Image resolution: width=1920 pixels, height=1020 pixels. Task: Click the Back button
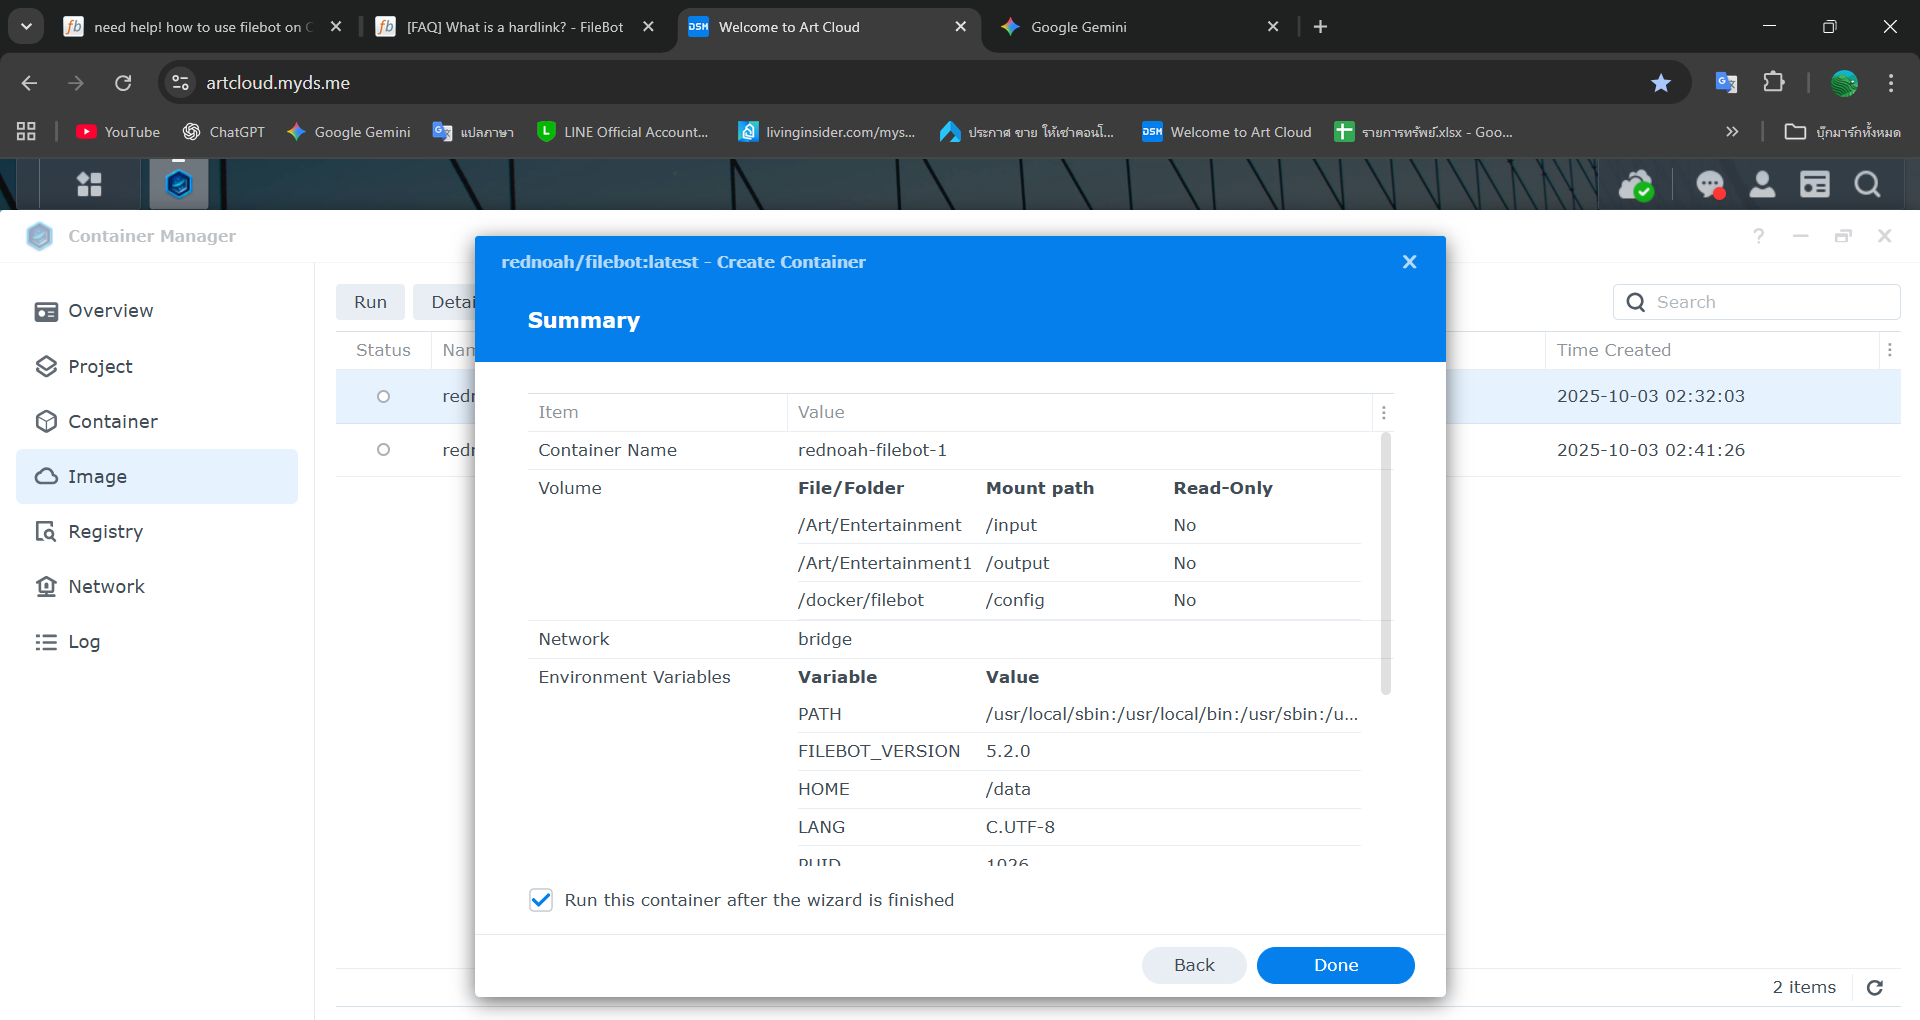1194,965
